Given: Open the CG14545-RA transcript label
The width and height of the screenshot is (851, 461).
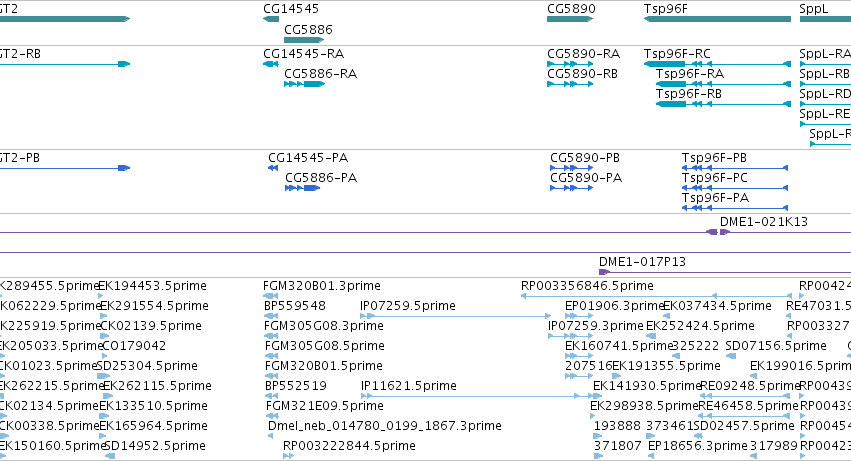Looking at the screenshot, I should coord(303,54).
